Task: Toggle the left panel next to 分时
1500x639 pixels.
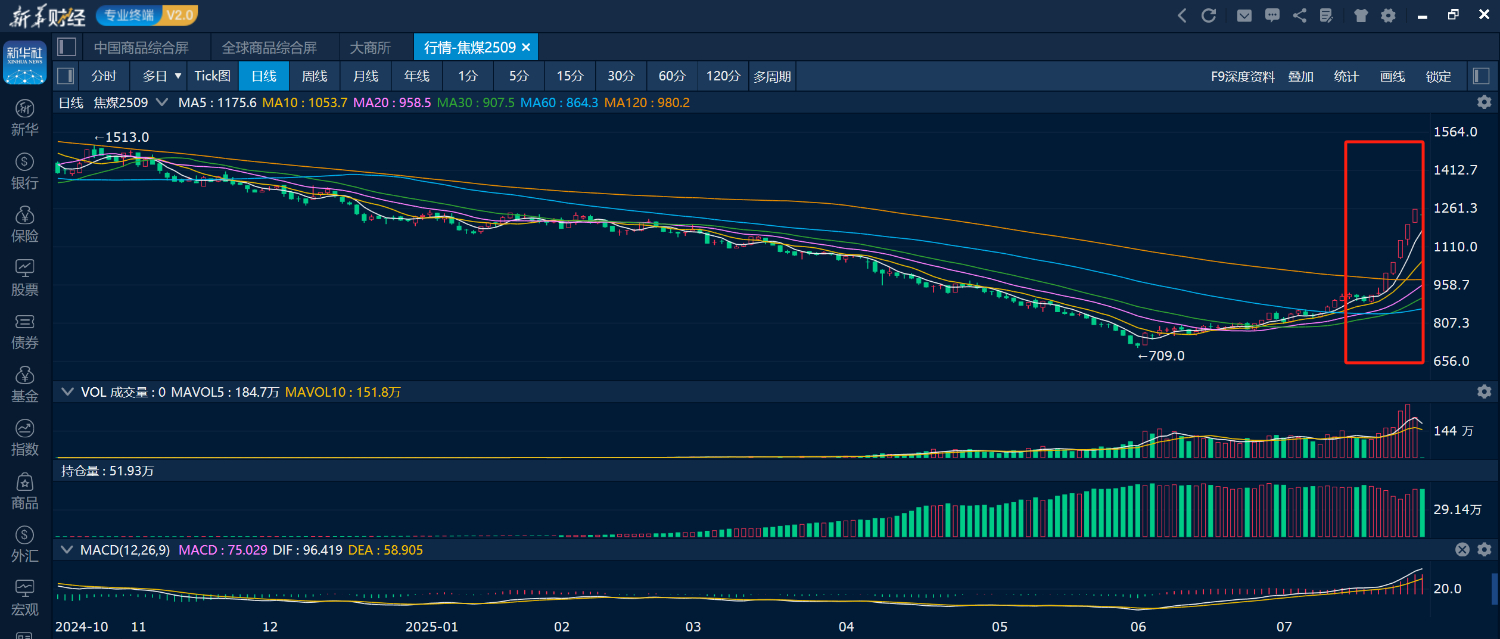Action: coord(65,76)
